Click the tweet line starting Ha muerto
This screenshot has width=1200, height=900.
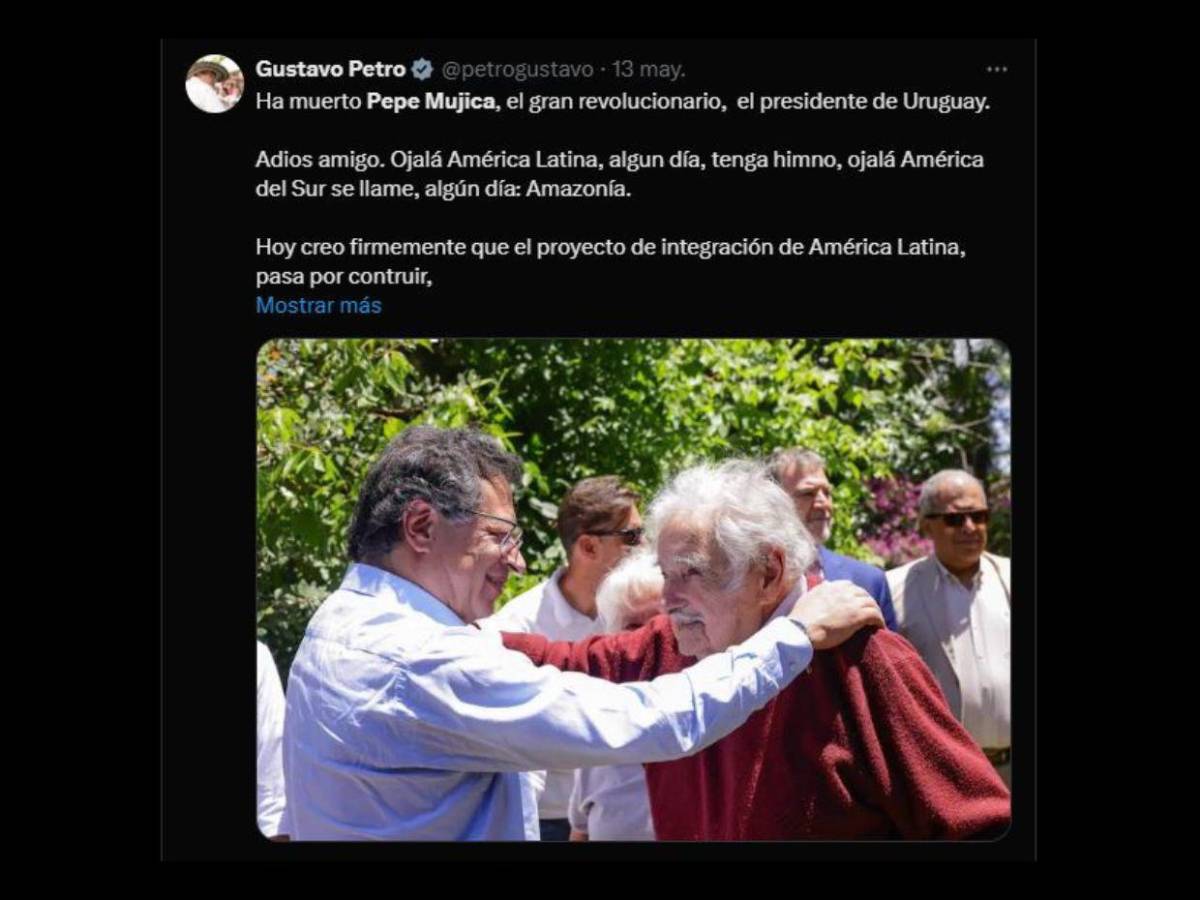[x=622, y=102]
